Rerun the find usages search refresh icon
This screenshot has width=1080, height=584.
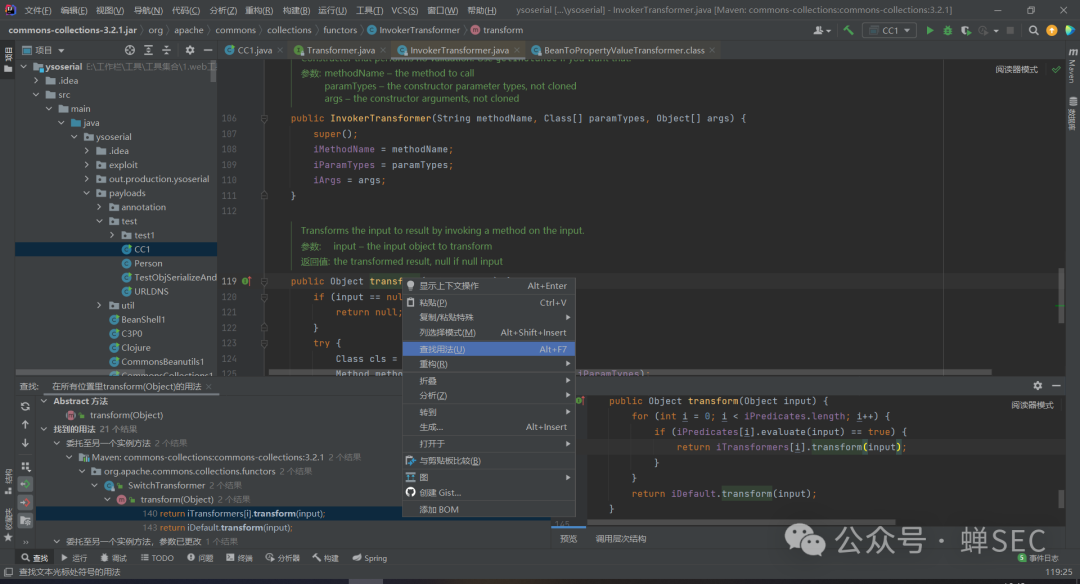click(25, 406)
